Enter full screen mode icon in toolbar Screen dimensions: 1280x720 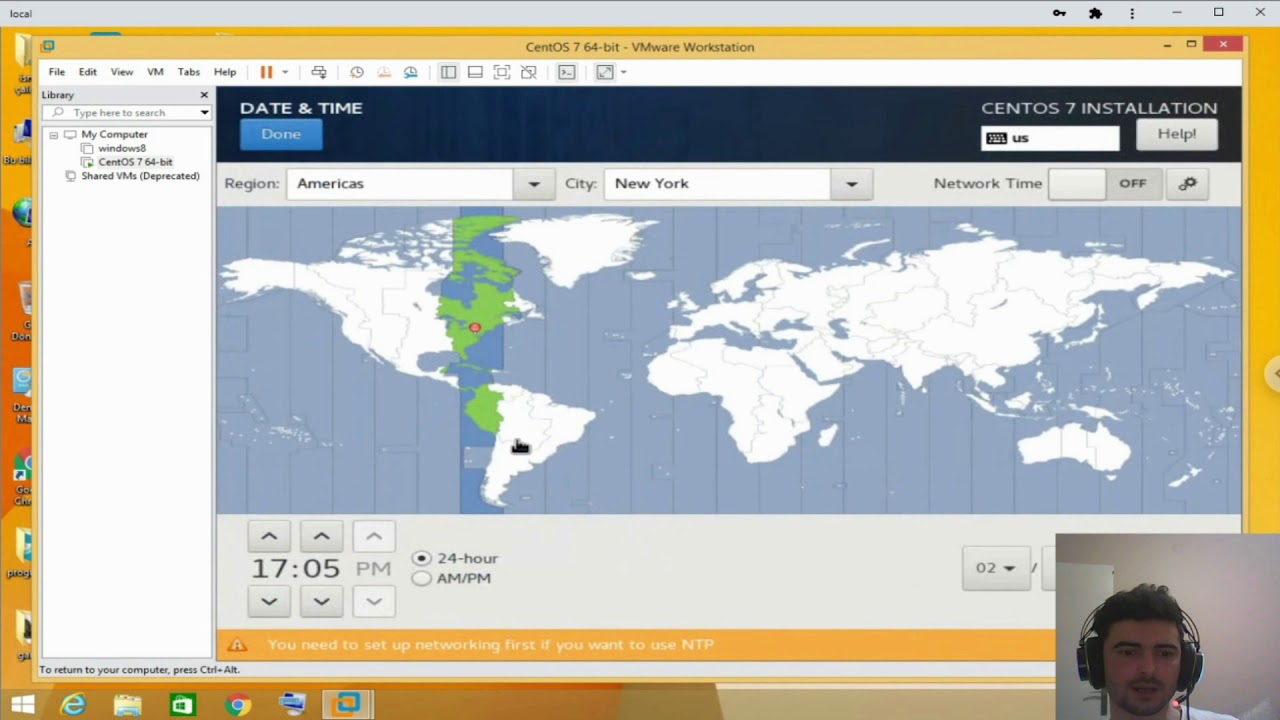[x=502, y=72]
